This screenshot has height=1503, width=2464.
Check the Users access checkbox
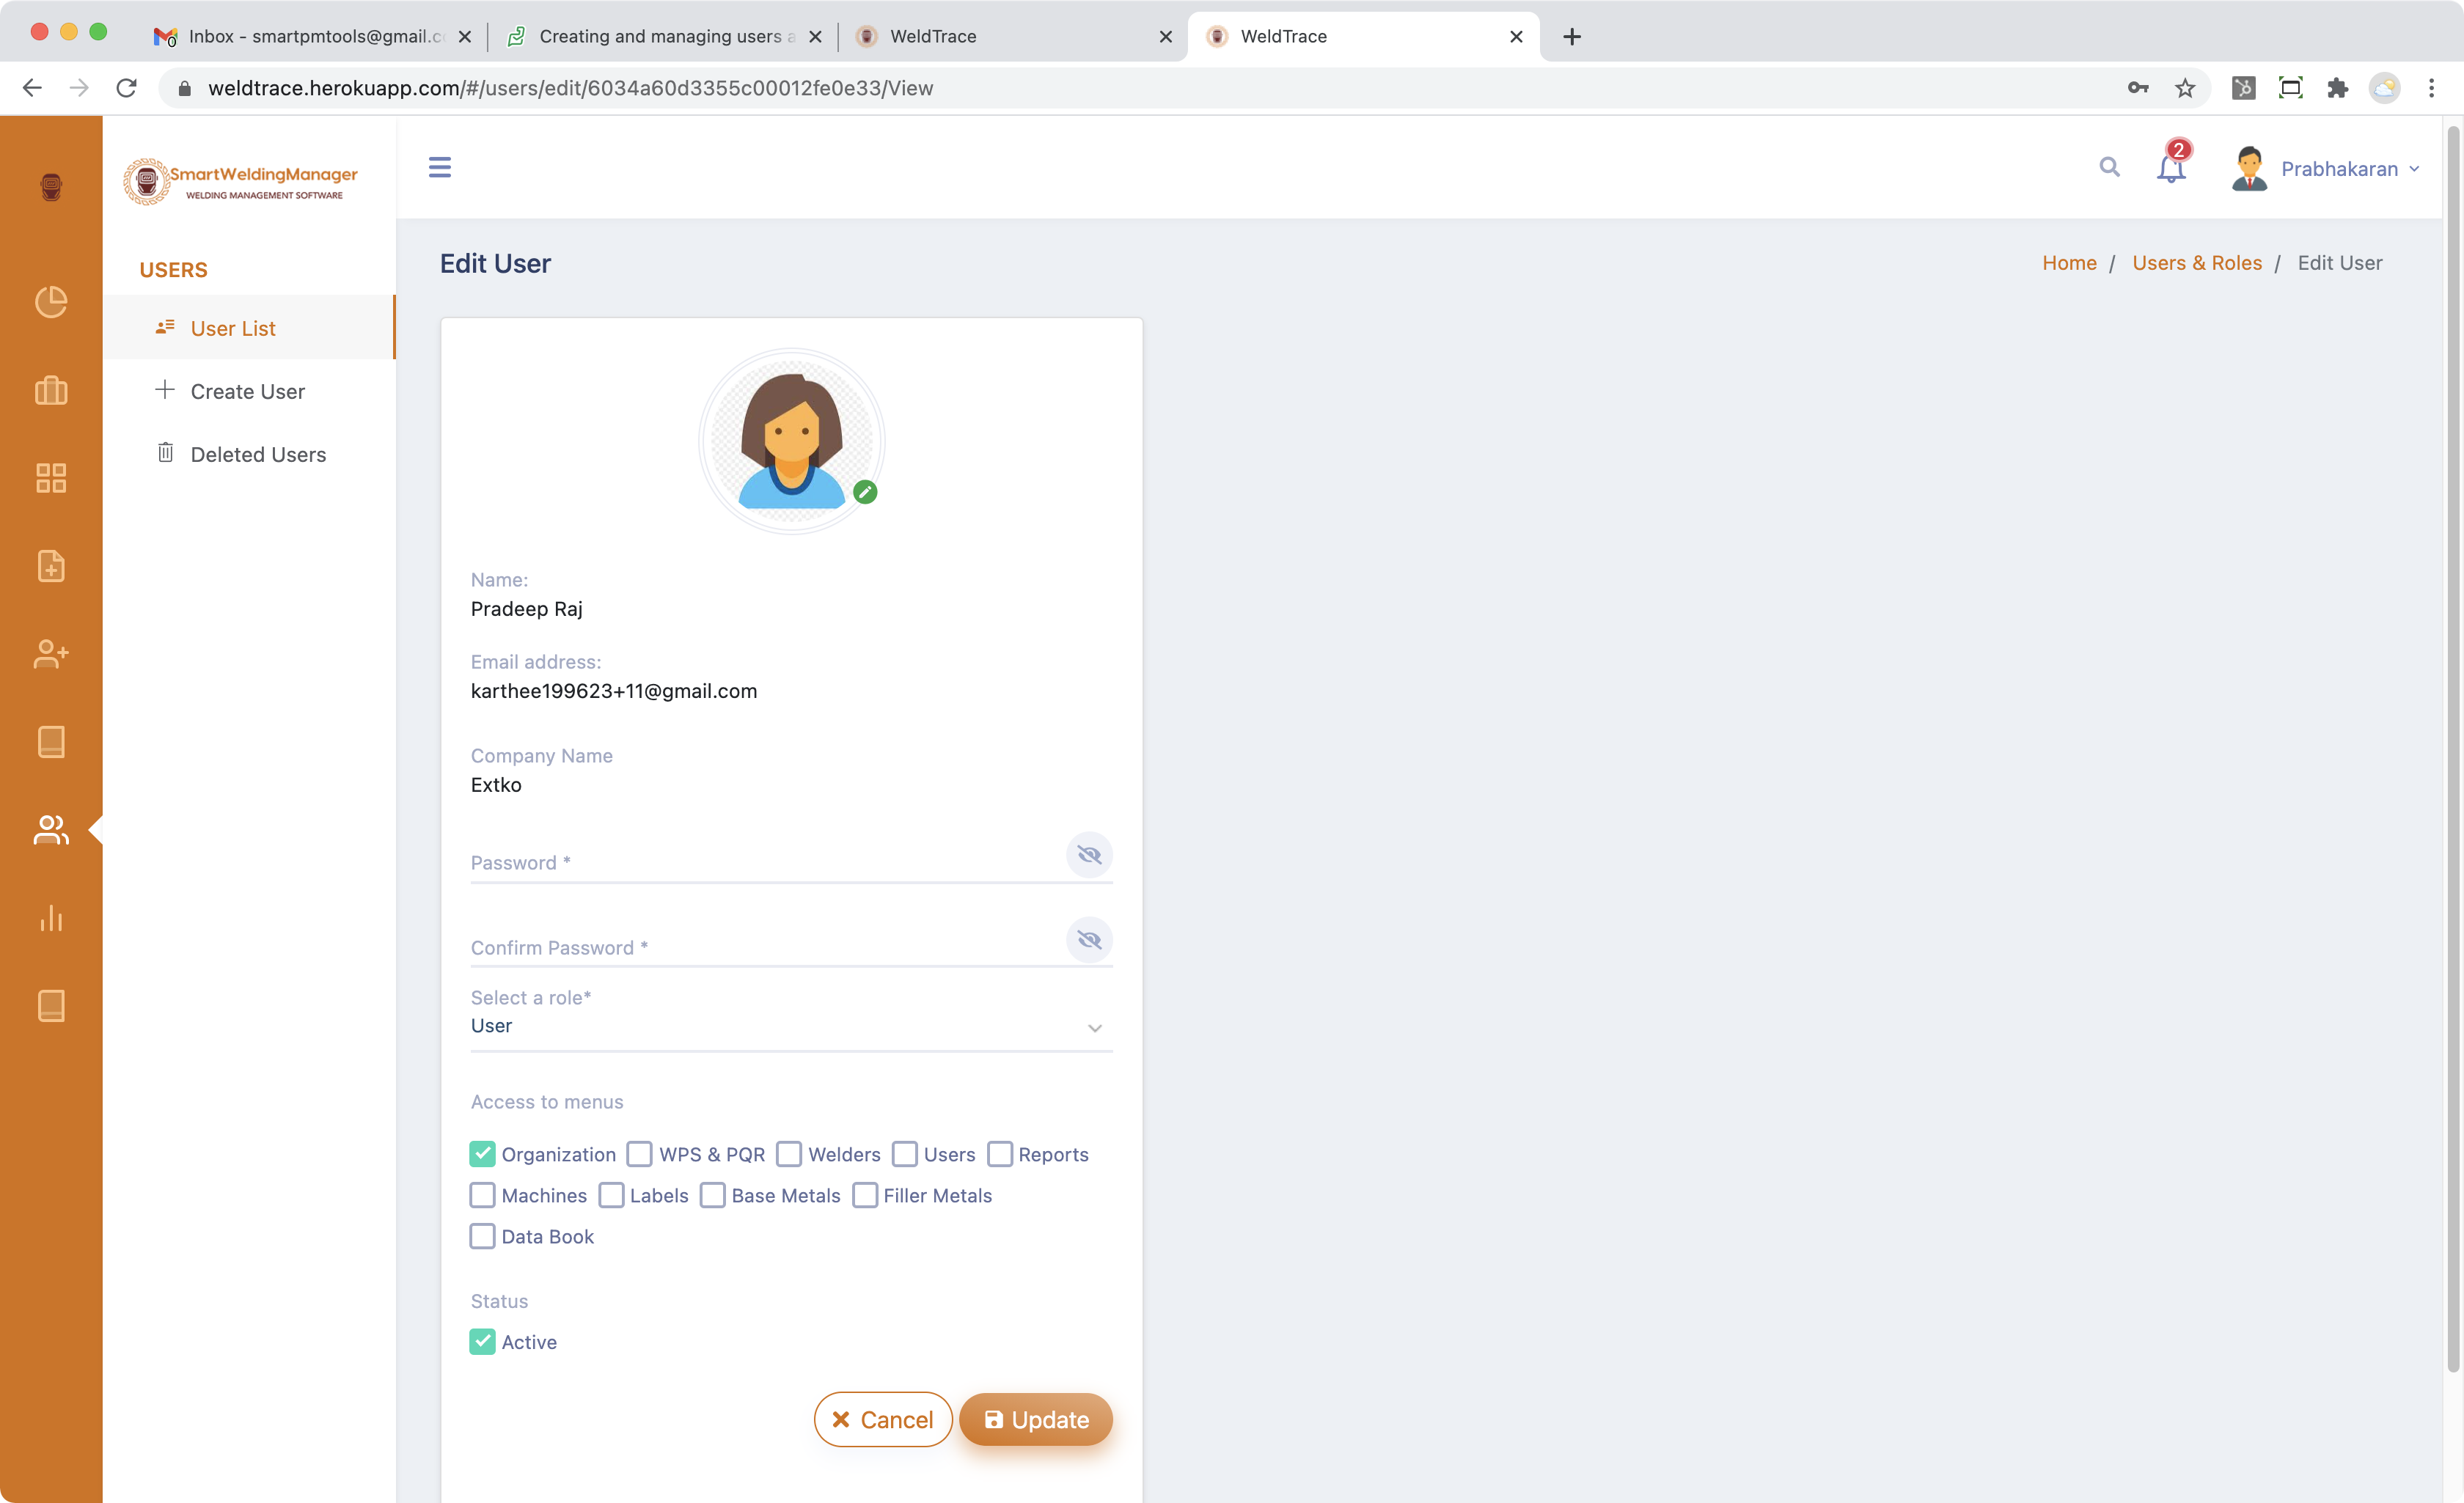coord(905,1154)
